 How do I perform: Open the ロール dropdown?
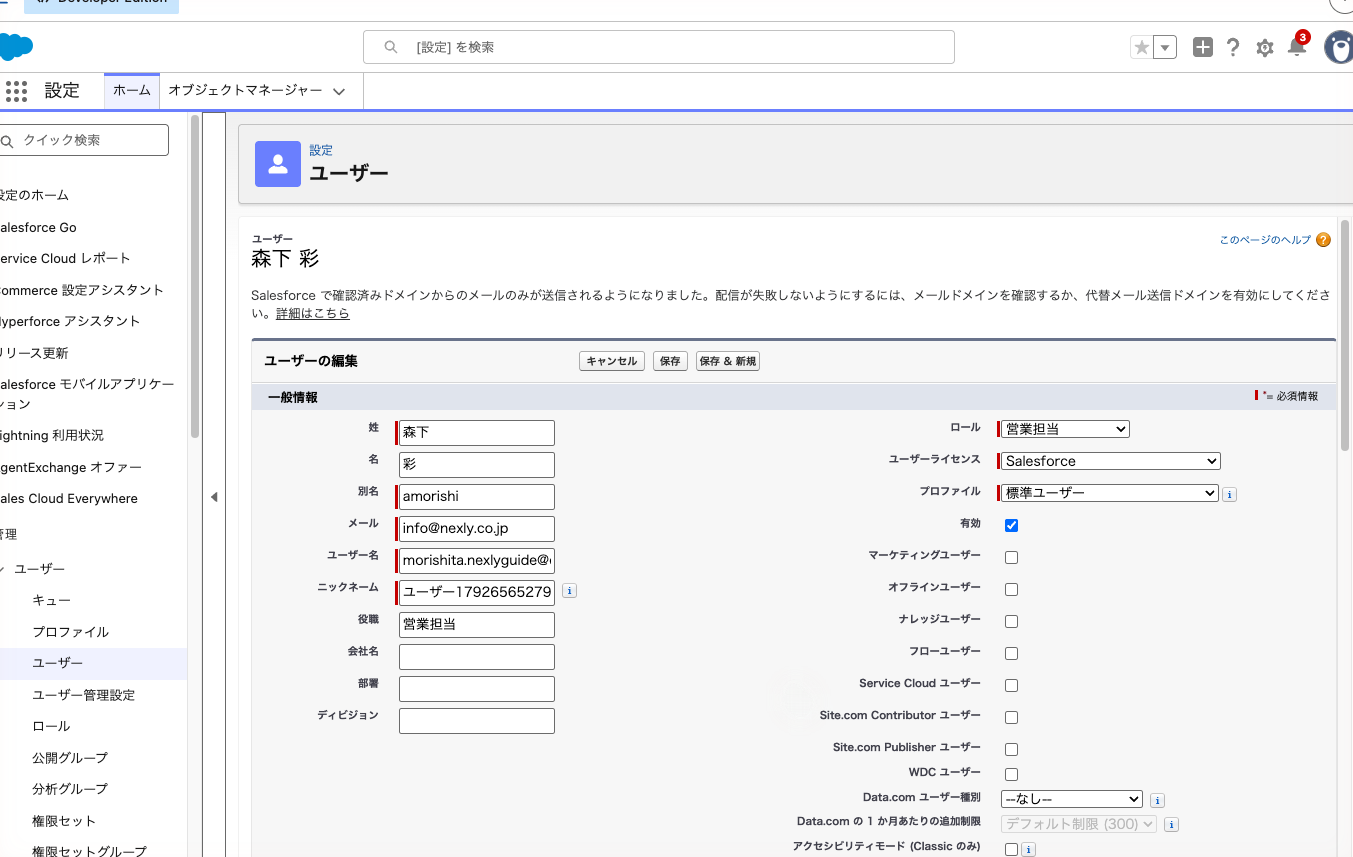[1065, 429]
